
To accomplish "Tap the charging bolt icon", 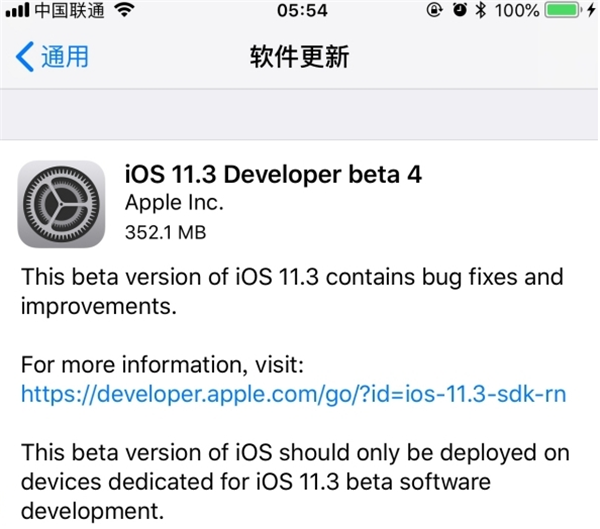I will tap(591, 11).
